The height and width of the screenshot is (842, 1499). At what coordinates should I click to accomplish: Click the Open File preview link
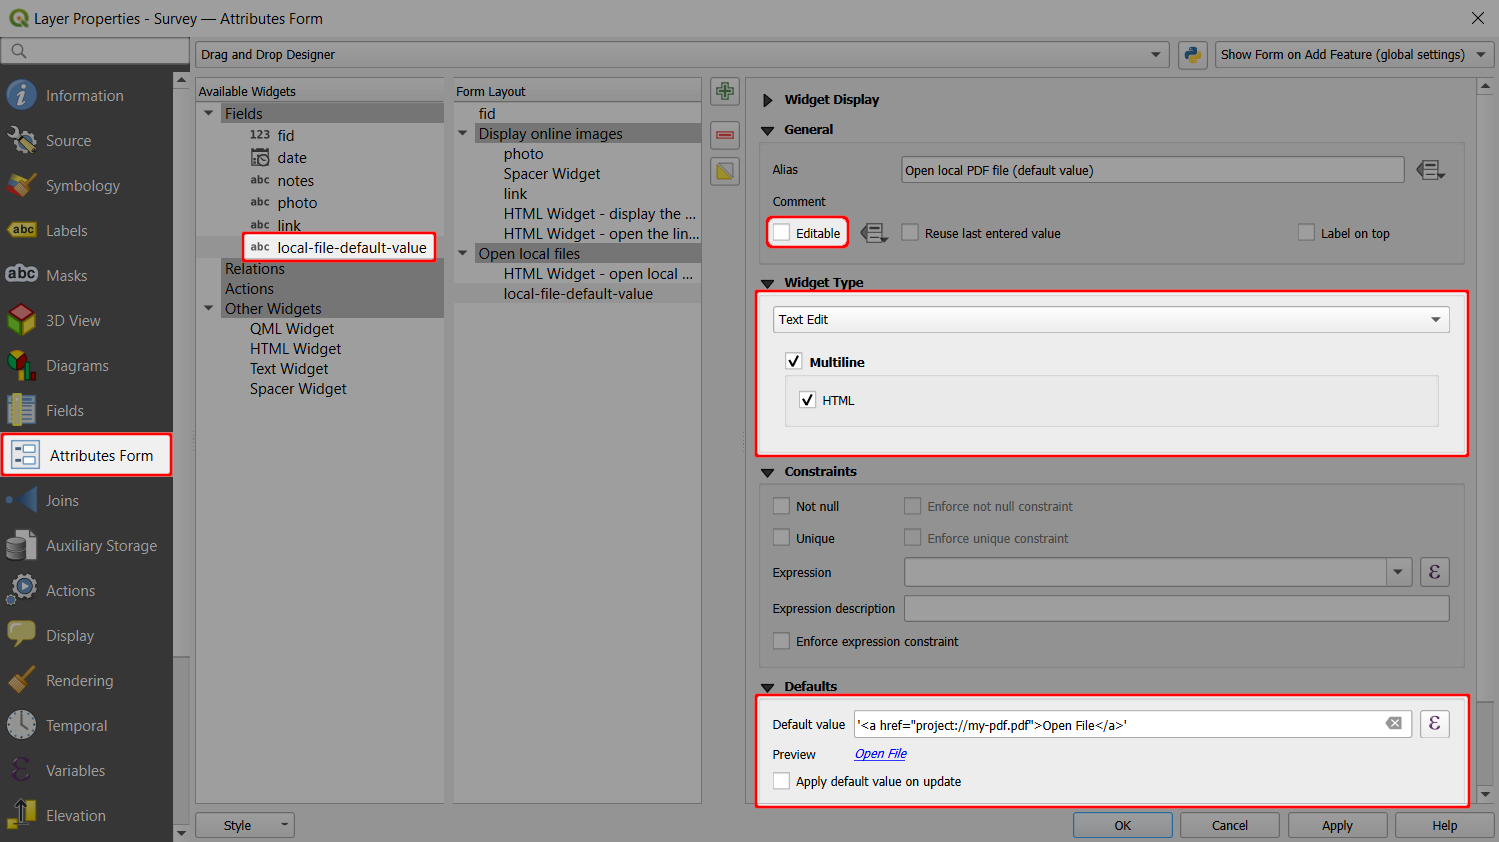879,753
